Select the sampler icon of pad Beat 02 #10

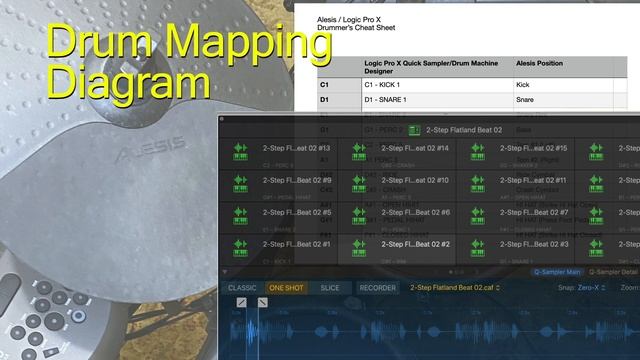(359, 184)
